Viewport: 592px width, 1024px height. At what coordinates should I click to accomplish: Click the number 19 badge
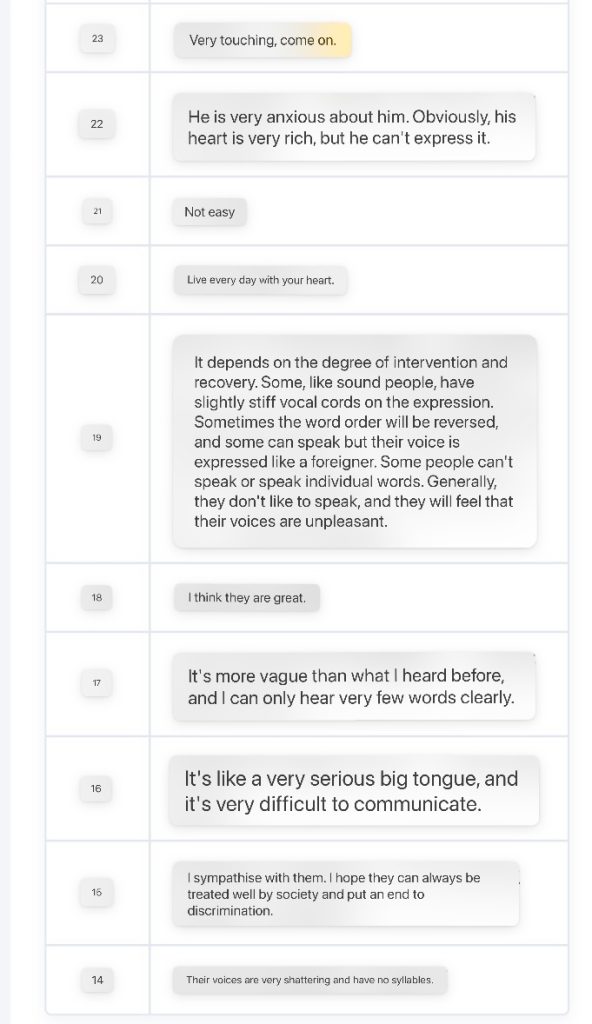97,438
